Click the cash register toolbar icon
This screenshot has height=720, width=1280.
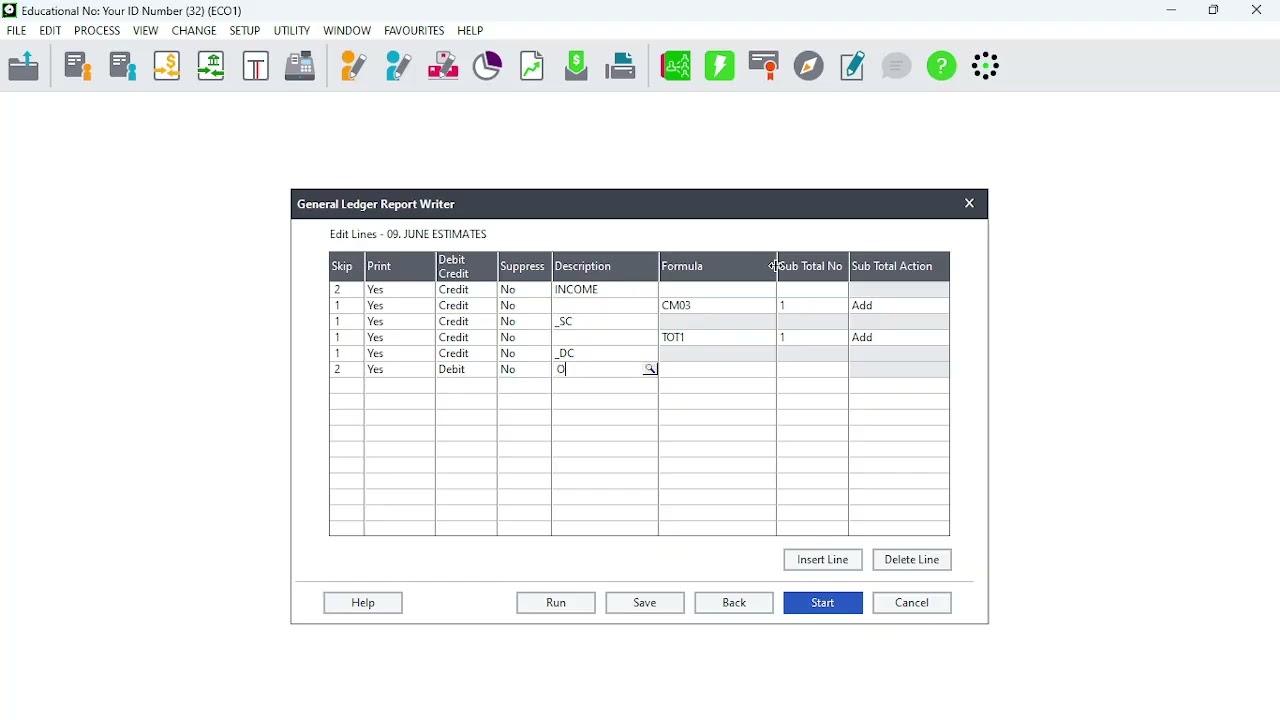pos(300,67)
